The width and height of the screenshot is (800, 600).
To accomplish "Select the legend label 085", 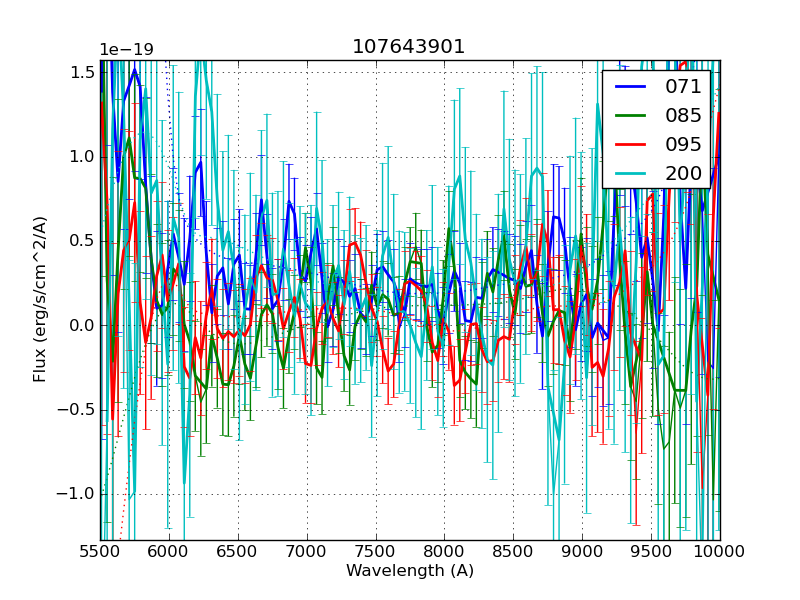I will [684, 116].
